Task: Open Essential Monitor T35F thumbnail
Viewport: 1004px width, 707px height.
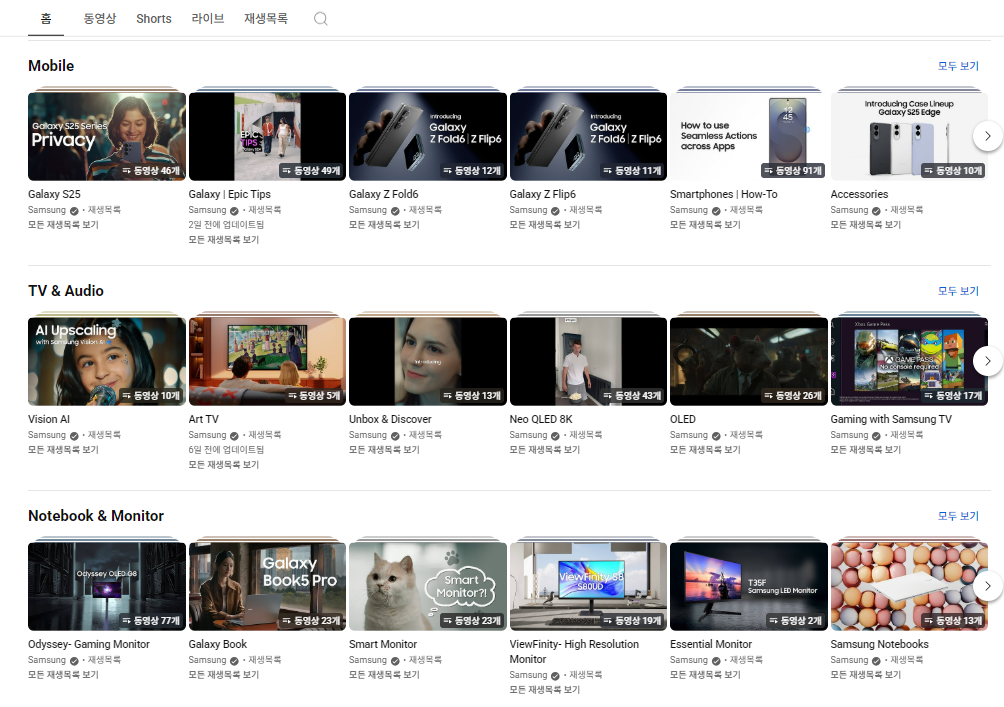Action: (x=749, y=587)
